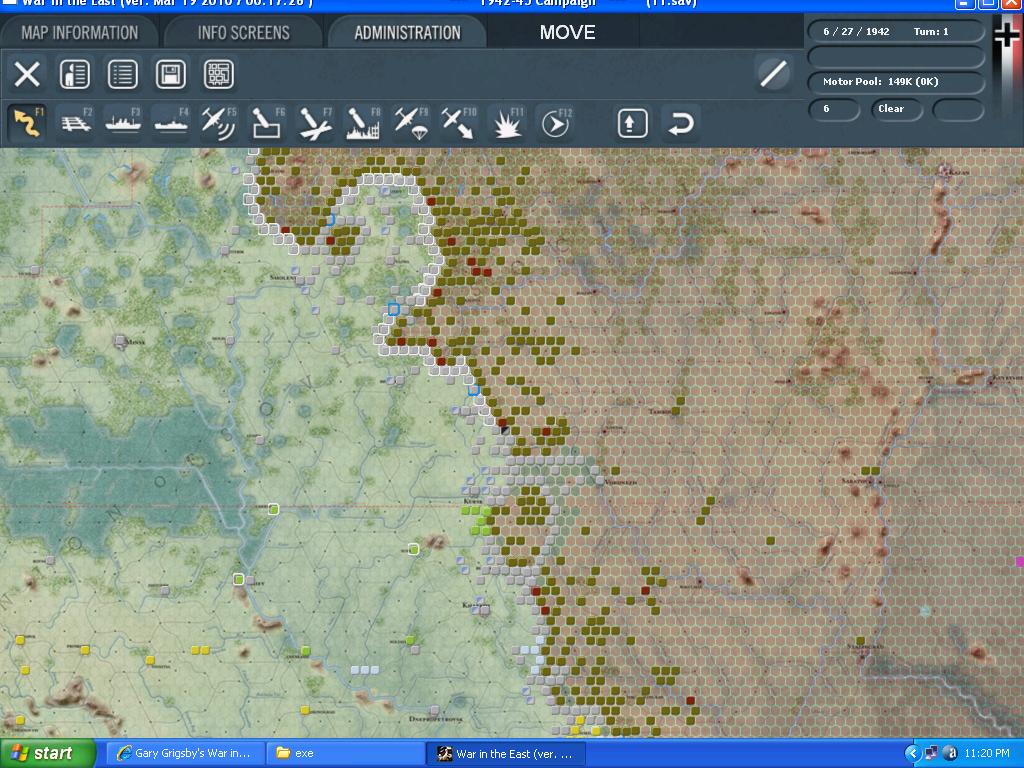Open the INFO SCREENS tab
The height and width of the screenshot is (768, 1024).
pos(244,33)
